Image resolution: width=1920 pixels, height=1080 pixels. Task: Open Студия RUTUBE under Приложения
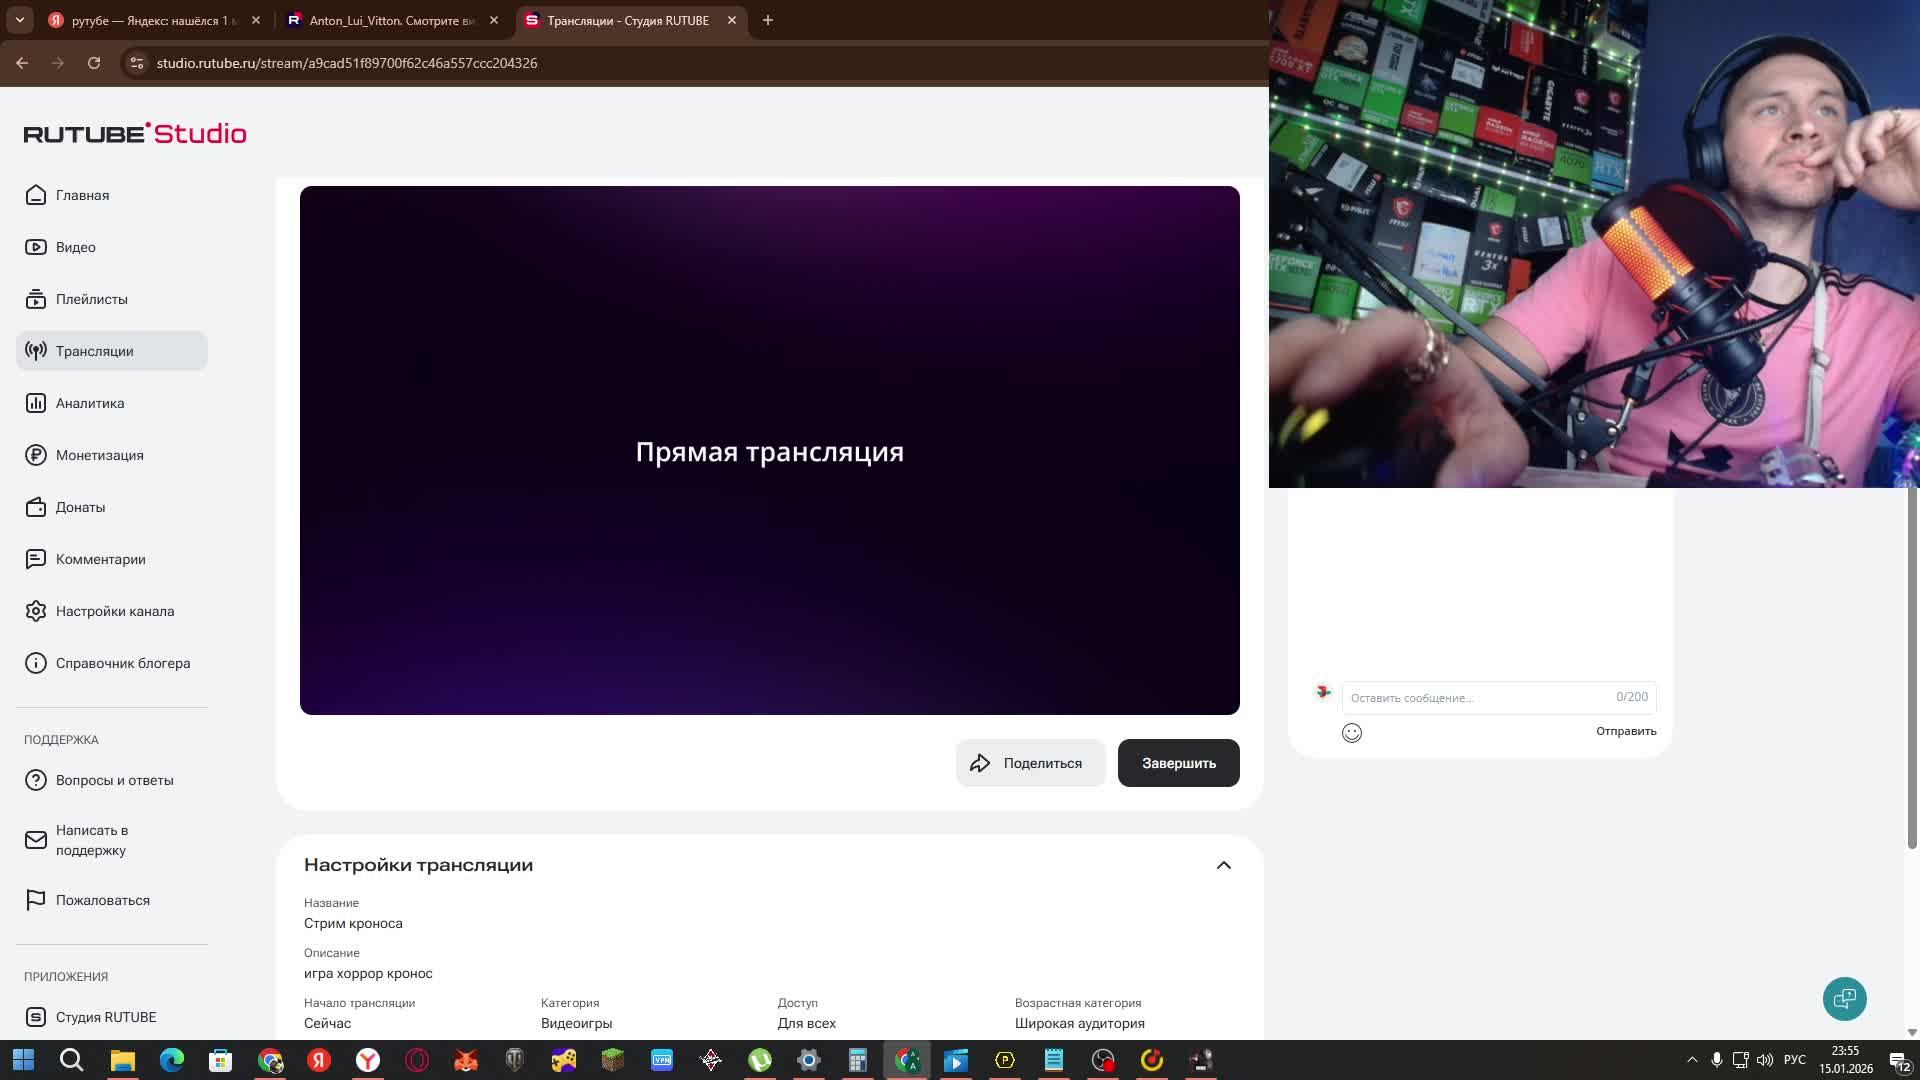click(105, 1017)
